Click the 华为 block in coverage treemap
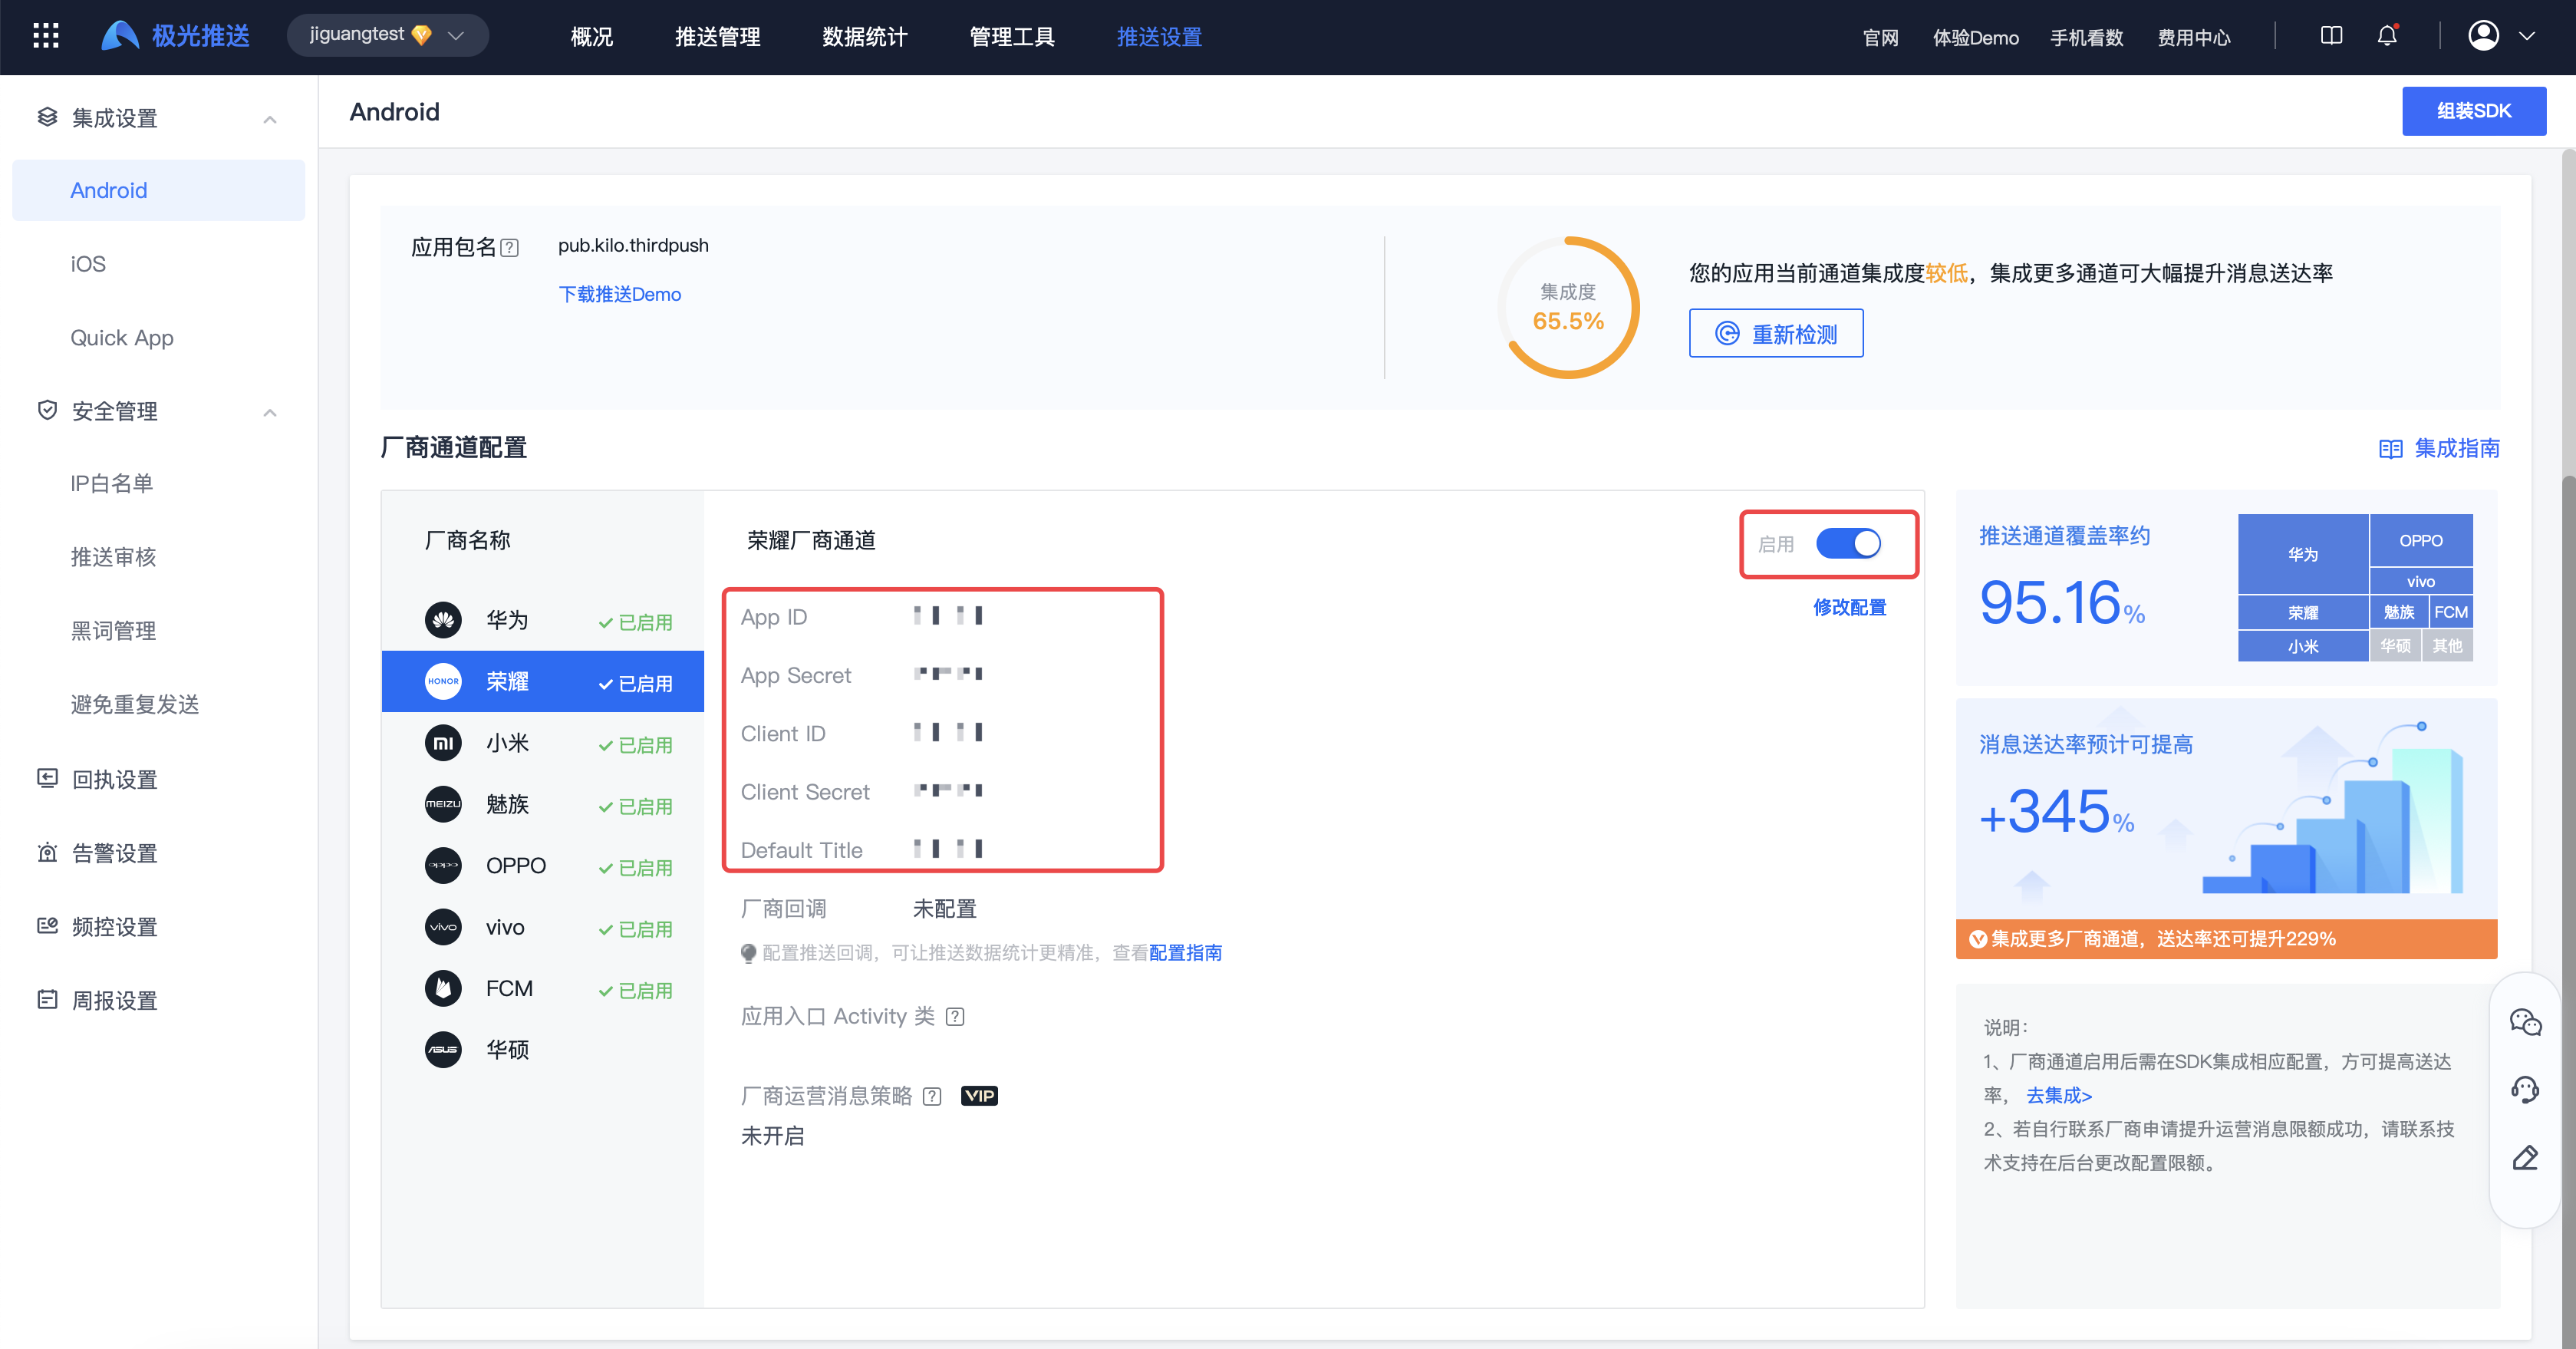 click(2302, 554)
